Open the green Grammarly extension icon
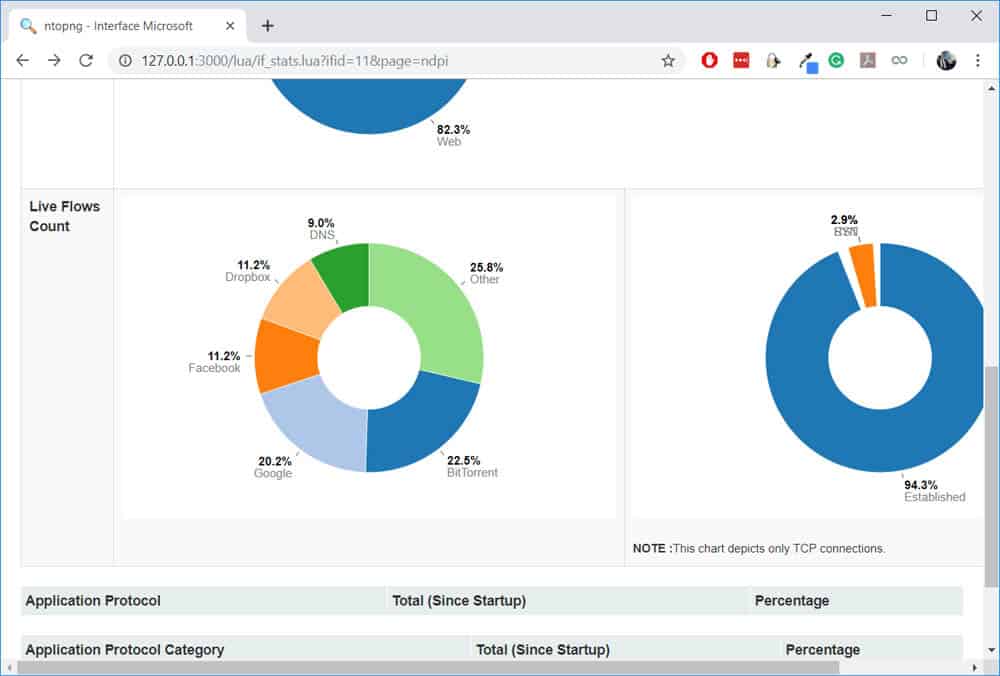1000x676 pixels. coord(836,61)
